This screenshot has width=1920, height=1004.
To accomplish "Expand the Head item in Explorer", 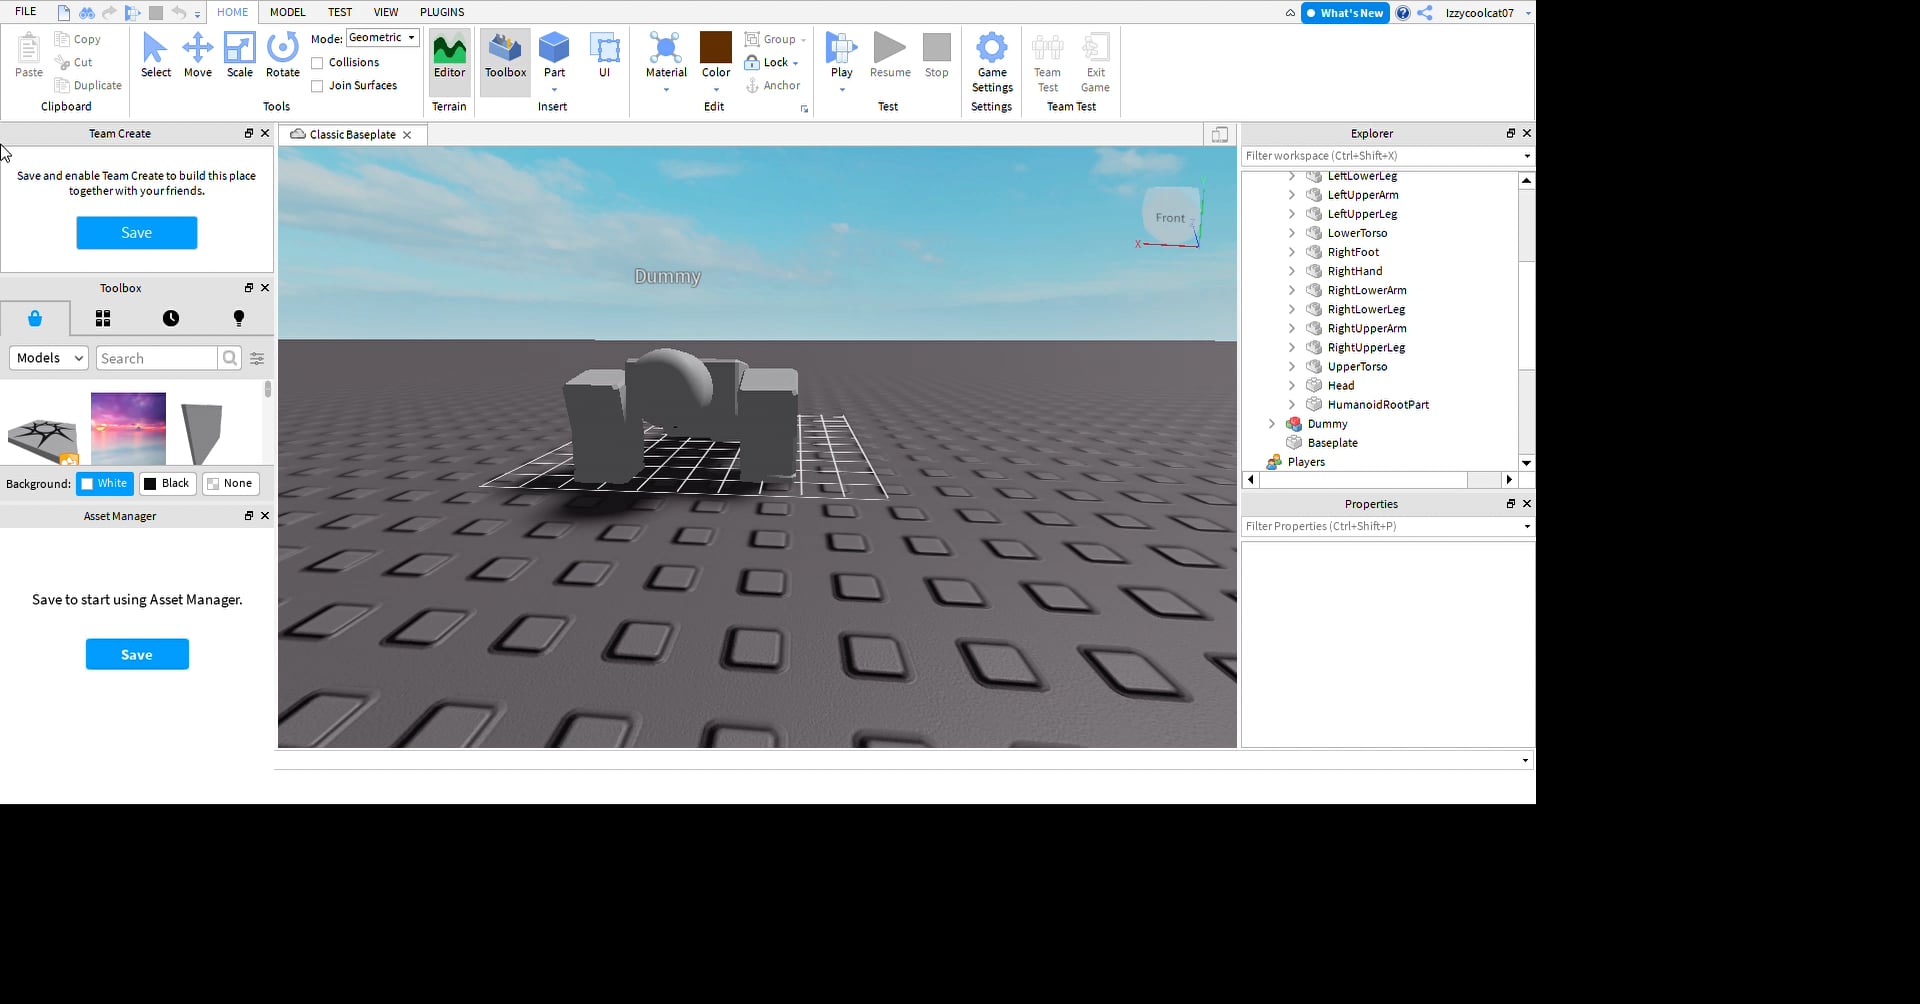I will [1292, 385].
